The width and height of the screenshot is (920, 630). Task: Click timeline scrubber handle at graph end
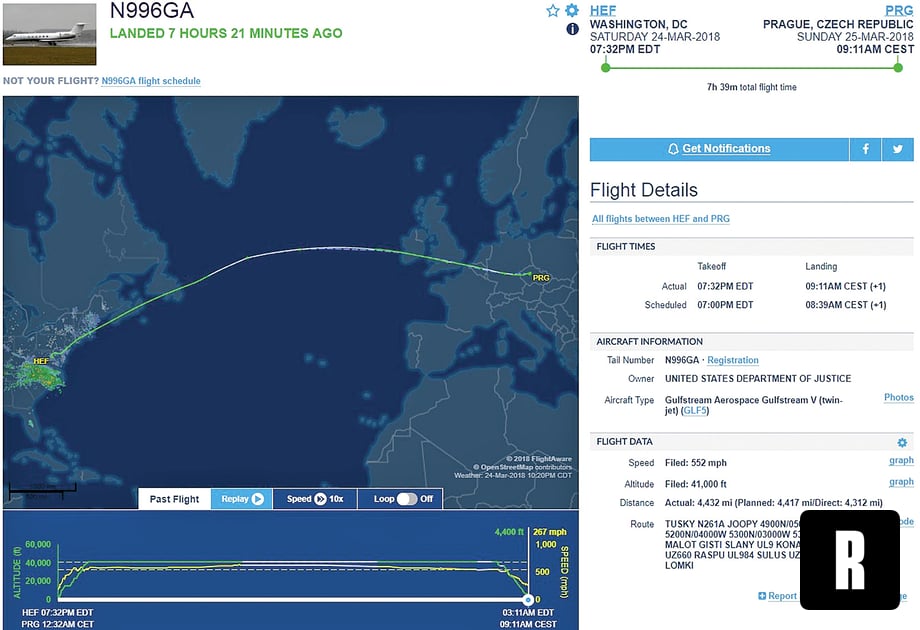coord(528,599)
